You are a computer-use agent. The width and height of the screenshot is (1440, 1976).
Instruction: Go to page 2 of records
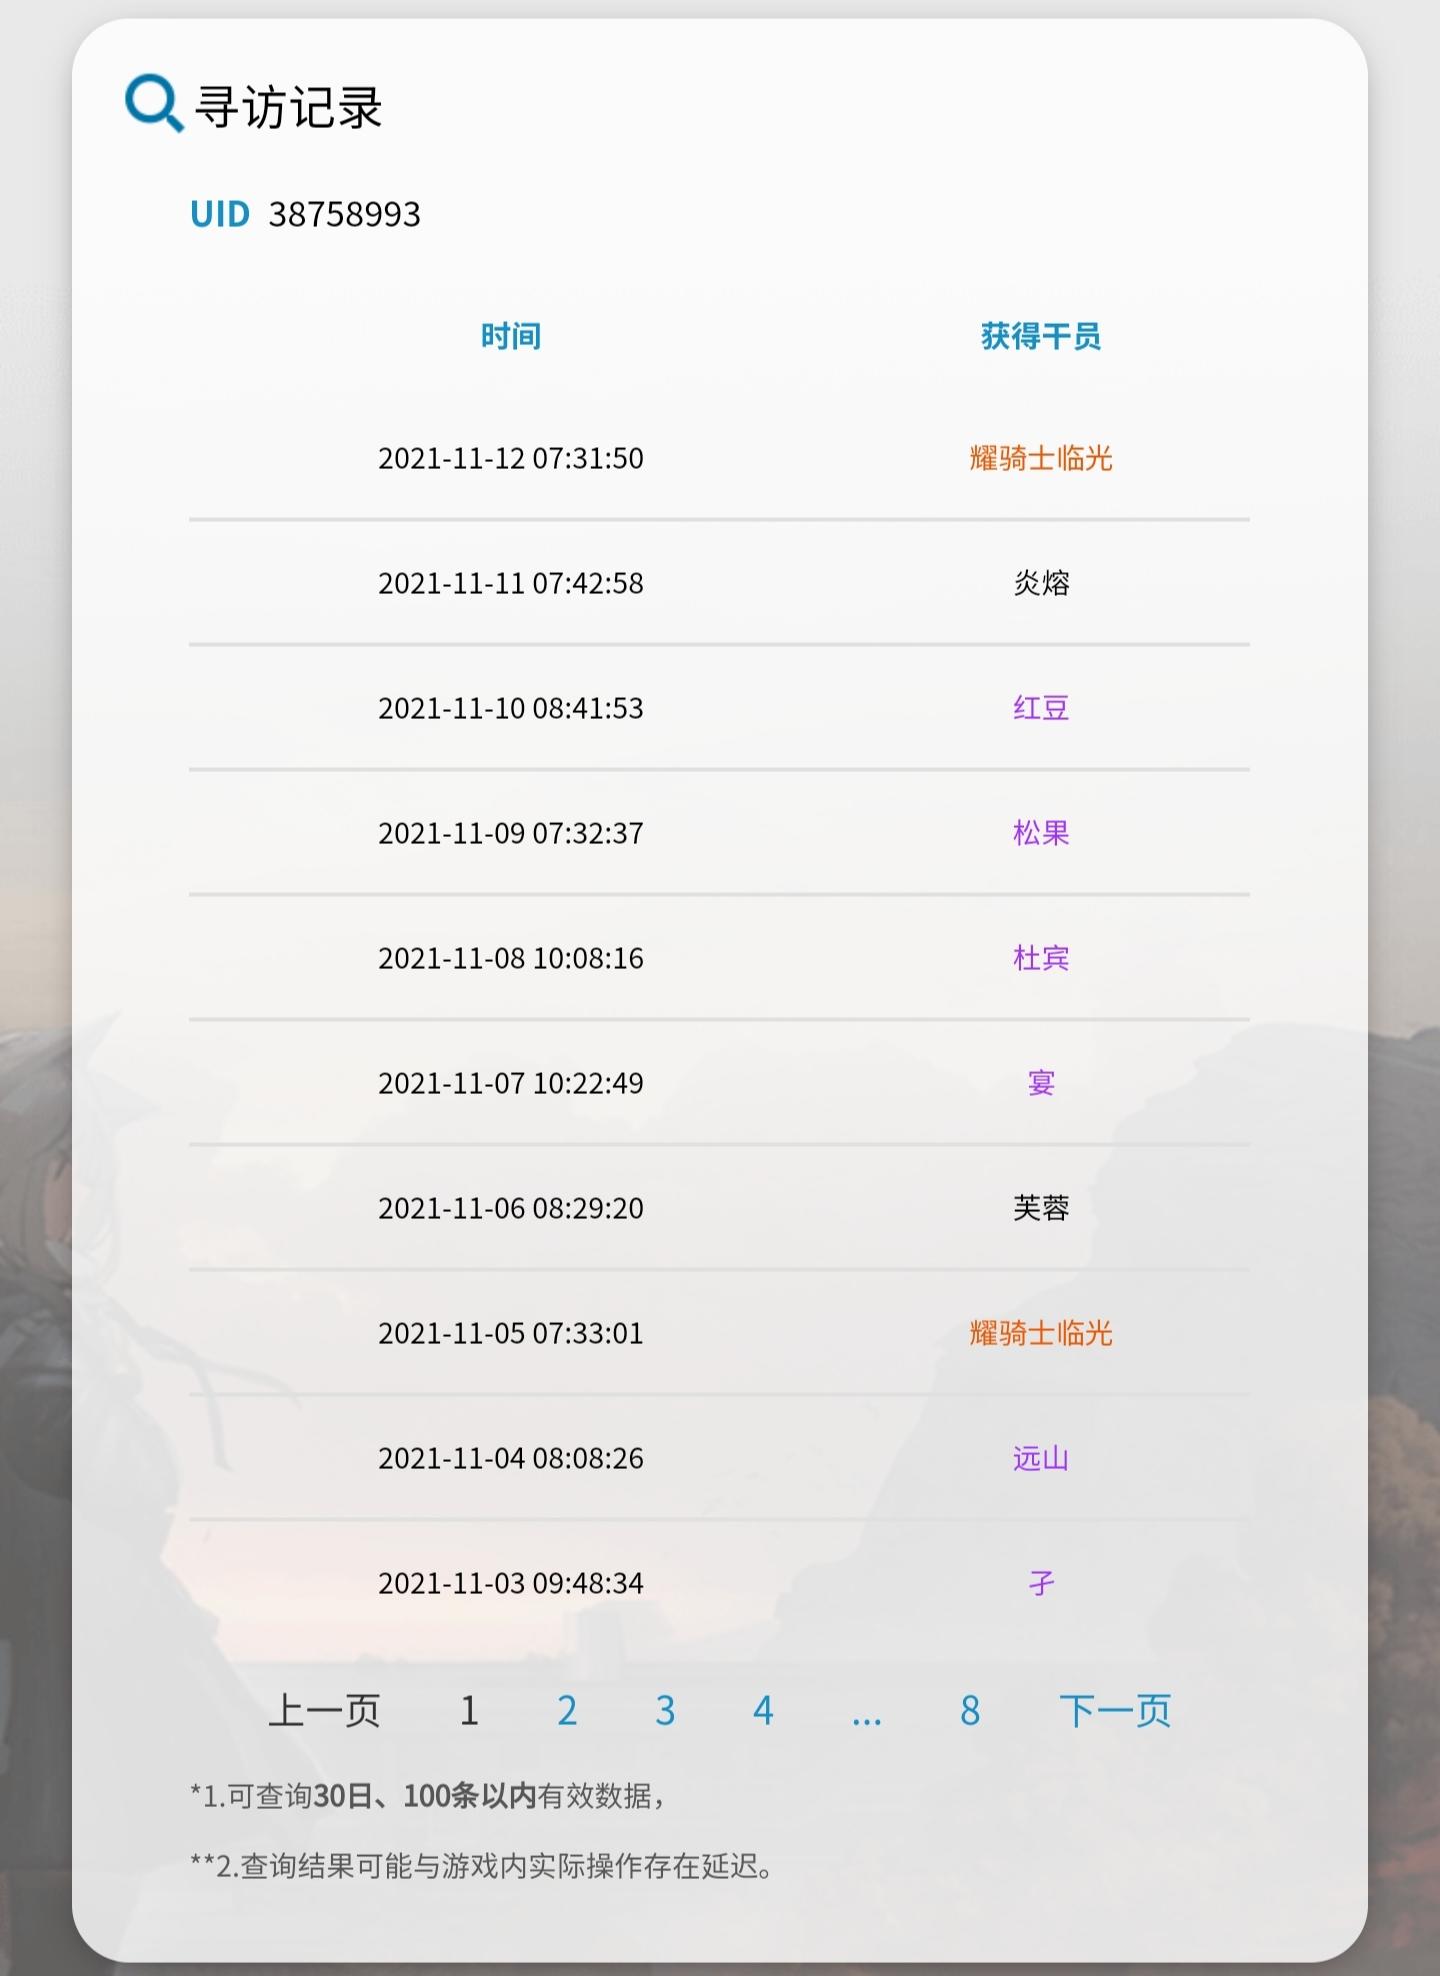567,1710
